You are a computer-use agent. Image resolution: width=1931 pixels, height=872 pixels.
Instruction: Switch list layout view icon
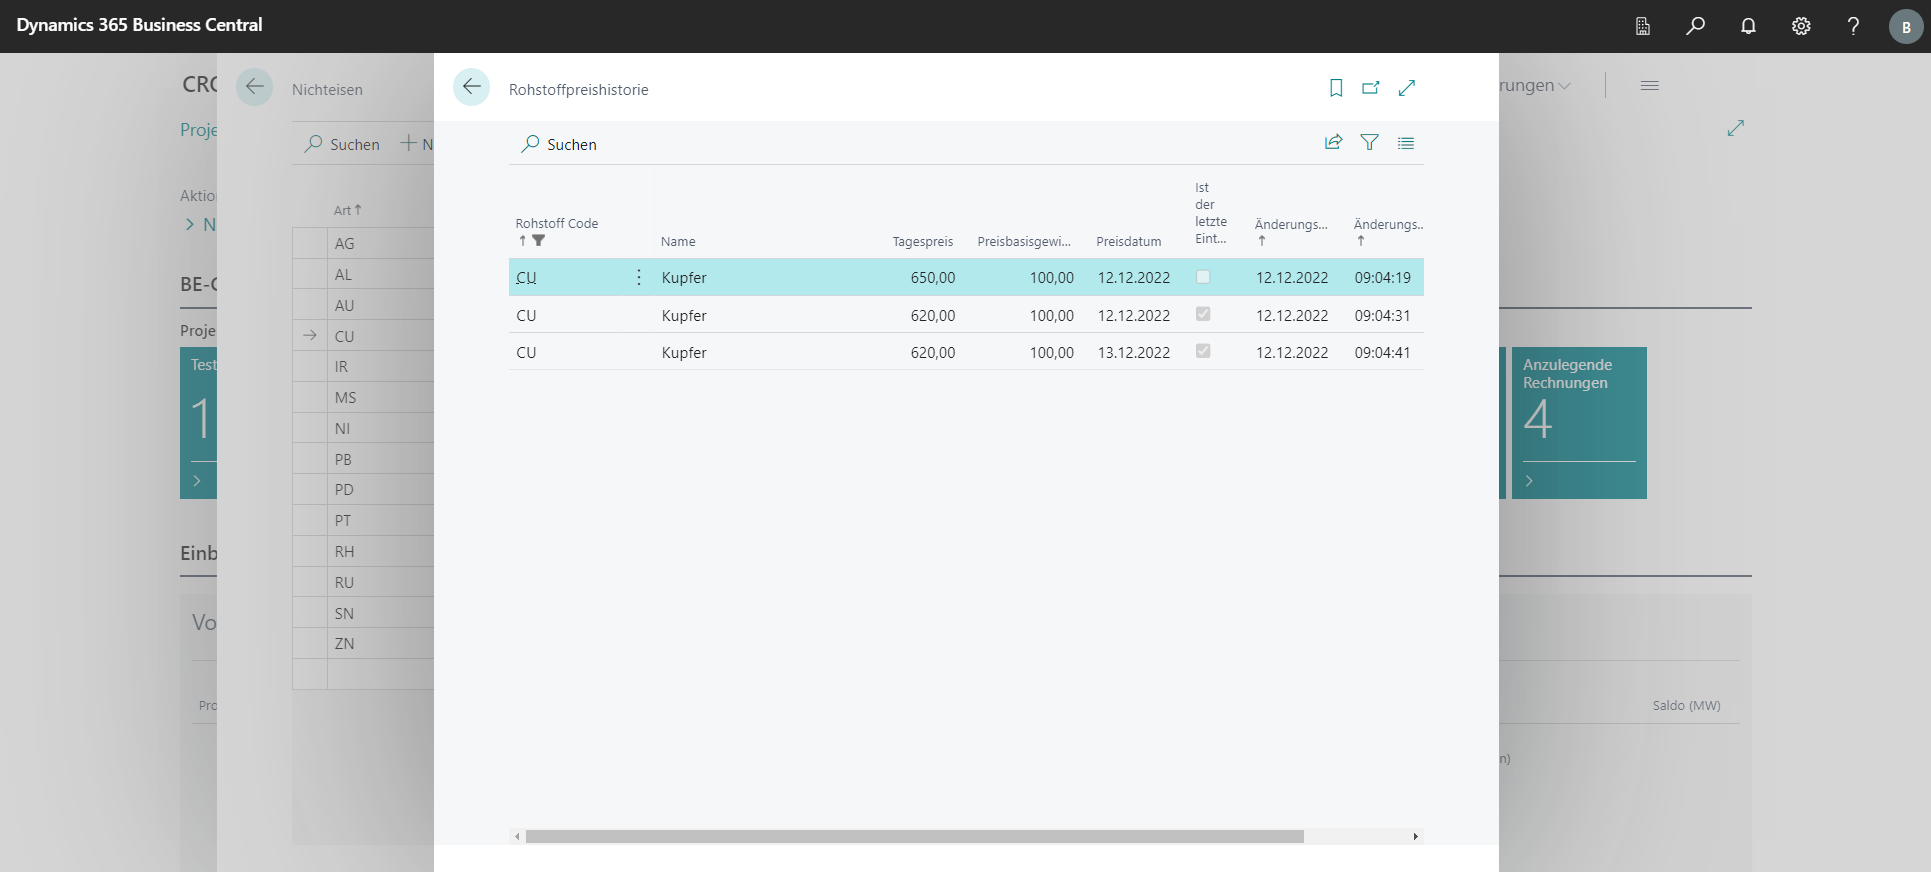1405,143
